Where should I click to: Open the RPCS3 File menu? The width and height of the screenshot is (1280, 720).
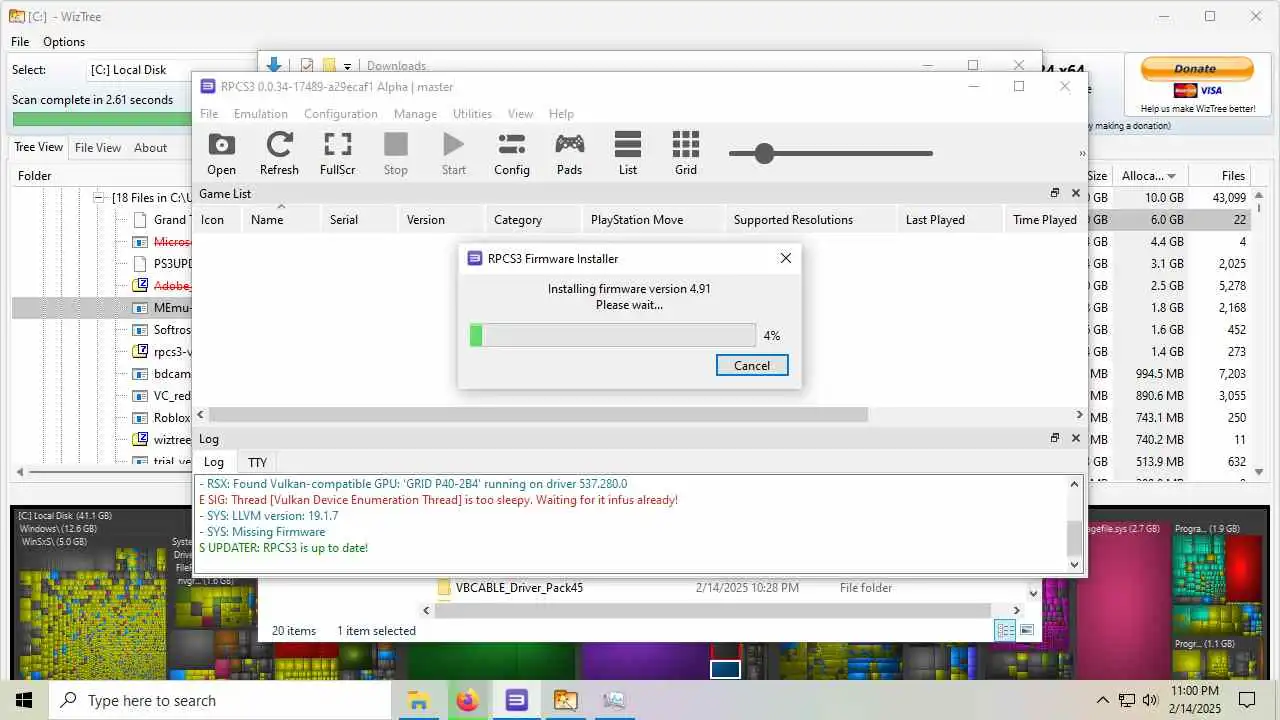[209, 113]
